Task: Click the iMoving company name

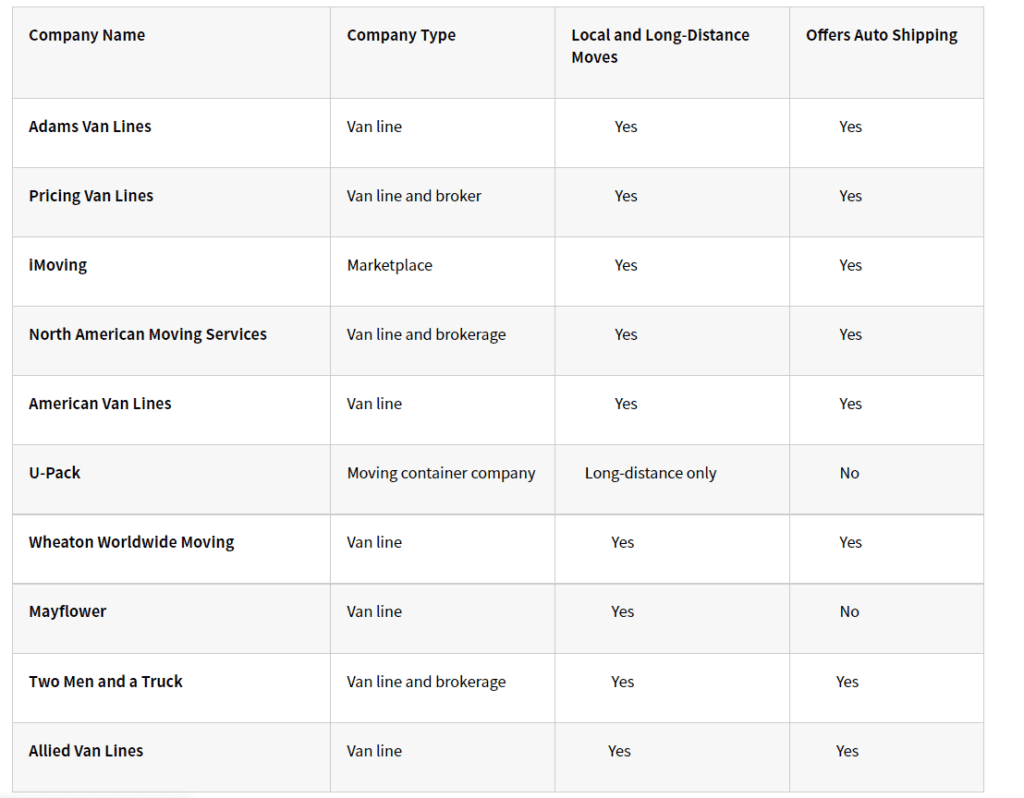Action: click(57, 265)
